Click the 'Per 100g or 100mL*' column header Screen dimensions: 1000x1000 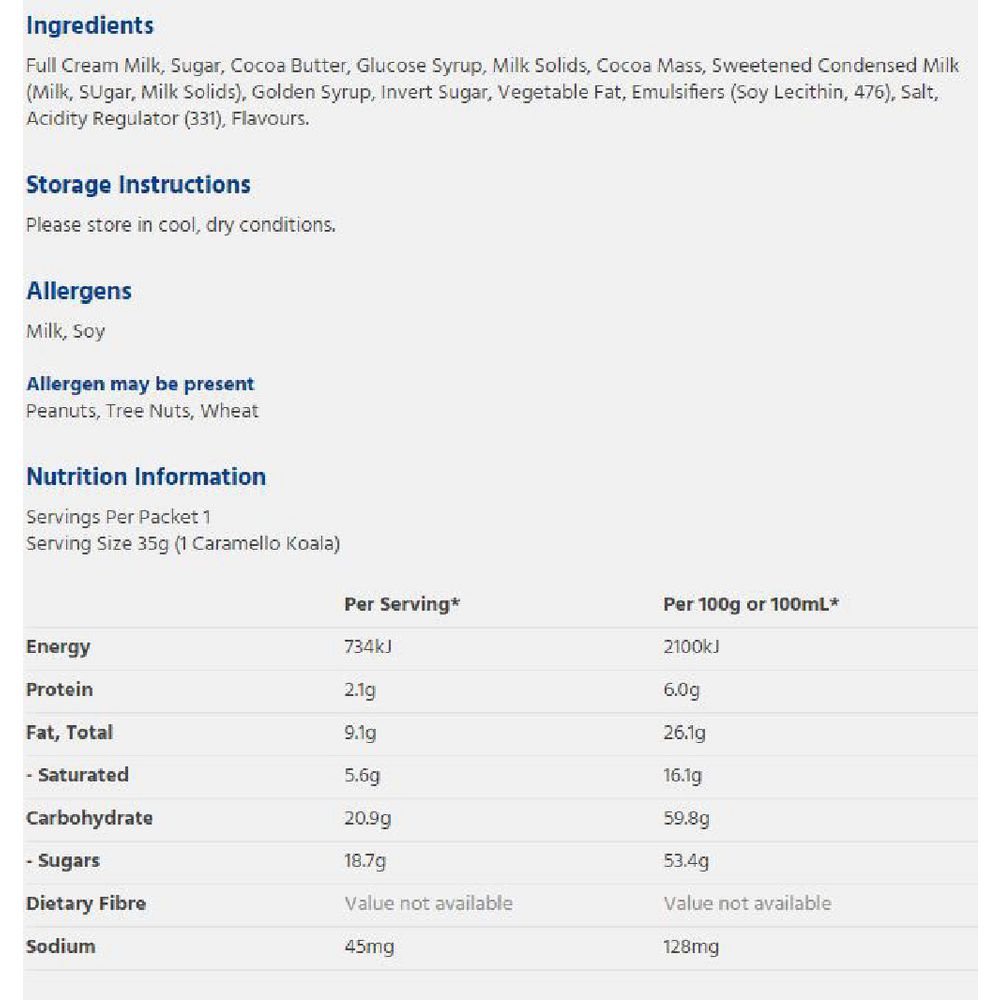(751, 605)
